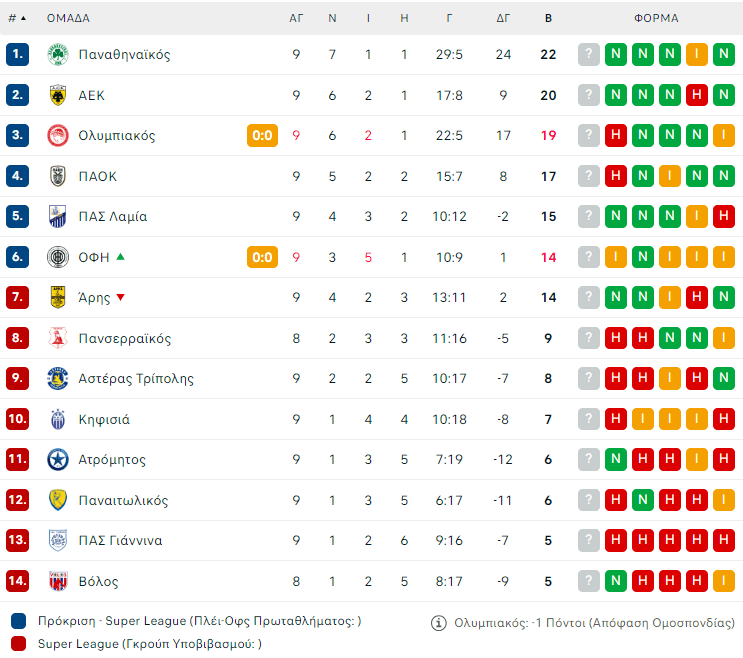Click the info icon beside Ολυμπιακός penalty note
The width and height of the screenshot is (743, 658).
click(x=438, y=623)
